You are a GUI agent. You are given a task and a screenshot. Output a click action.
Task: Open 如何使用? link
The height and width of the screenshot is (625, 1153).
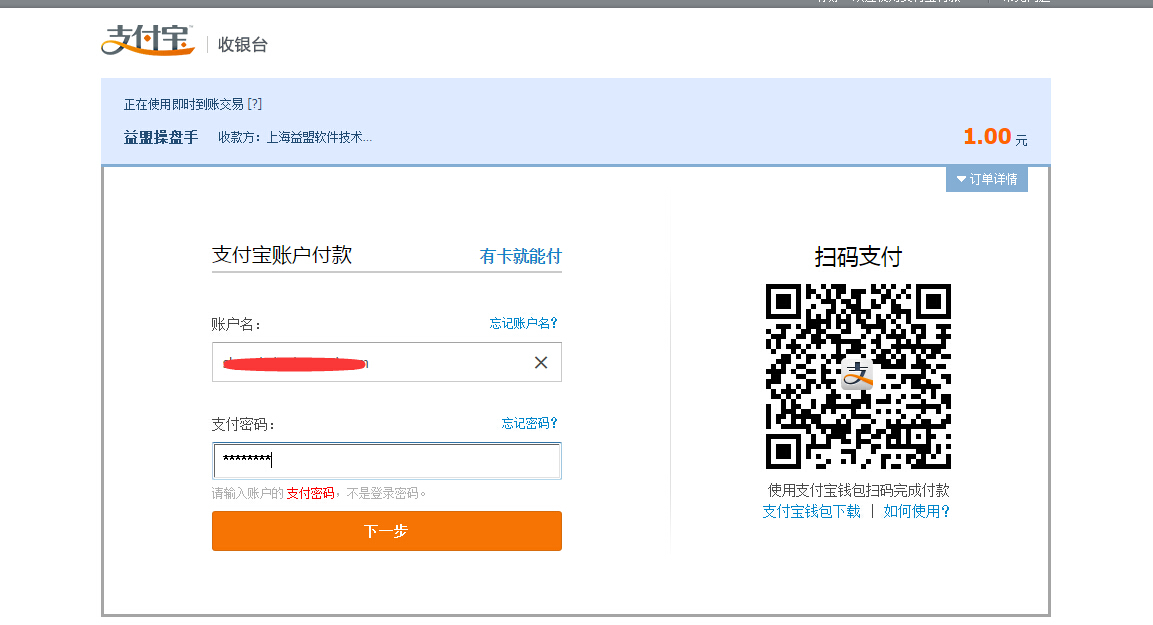(916, 511)
